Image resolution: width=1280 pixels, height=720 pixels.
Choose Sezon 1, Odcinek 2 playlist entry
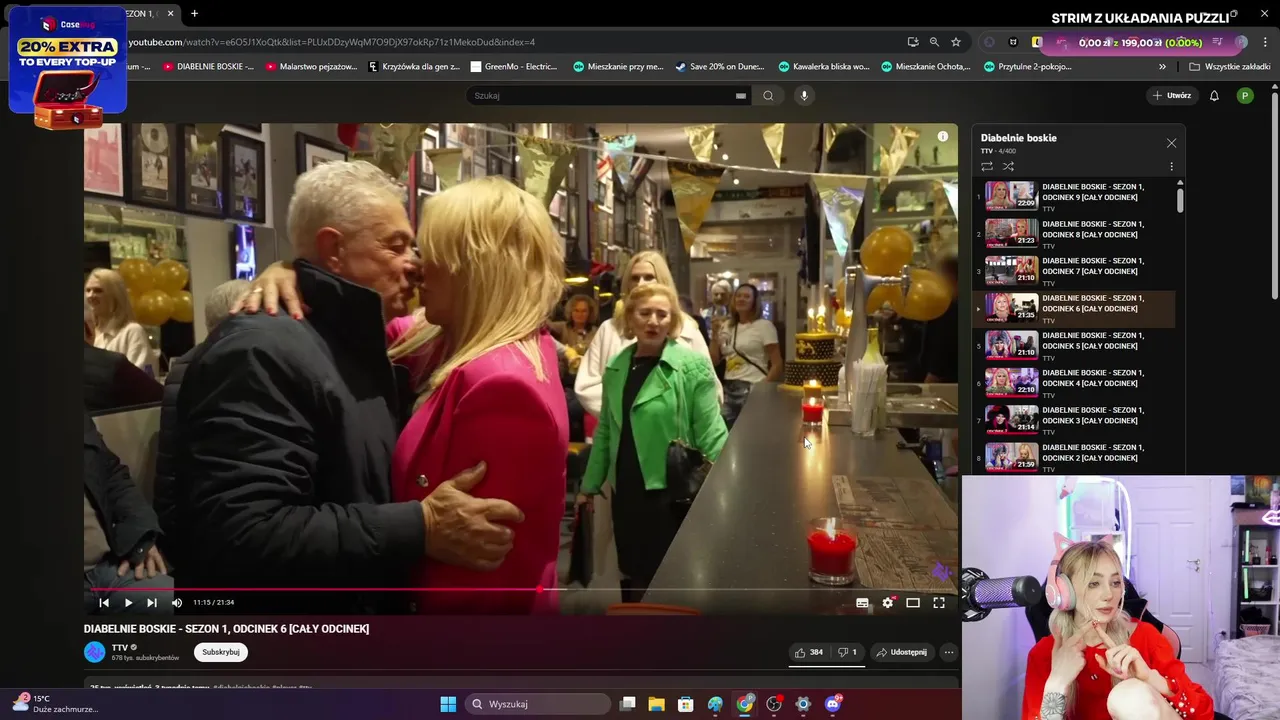point(1075,456)
